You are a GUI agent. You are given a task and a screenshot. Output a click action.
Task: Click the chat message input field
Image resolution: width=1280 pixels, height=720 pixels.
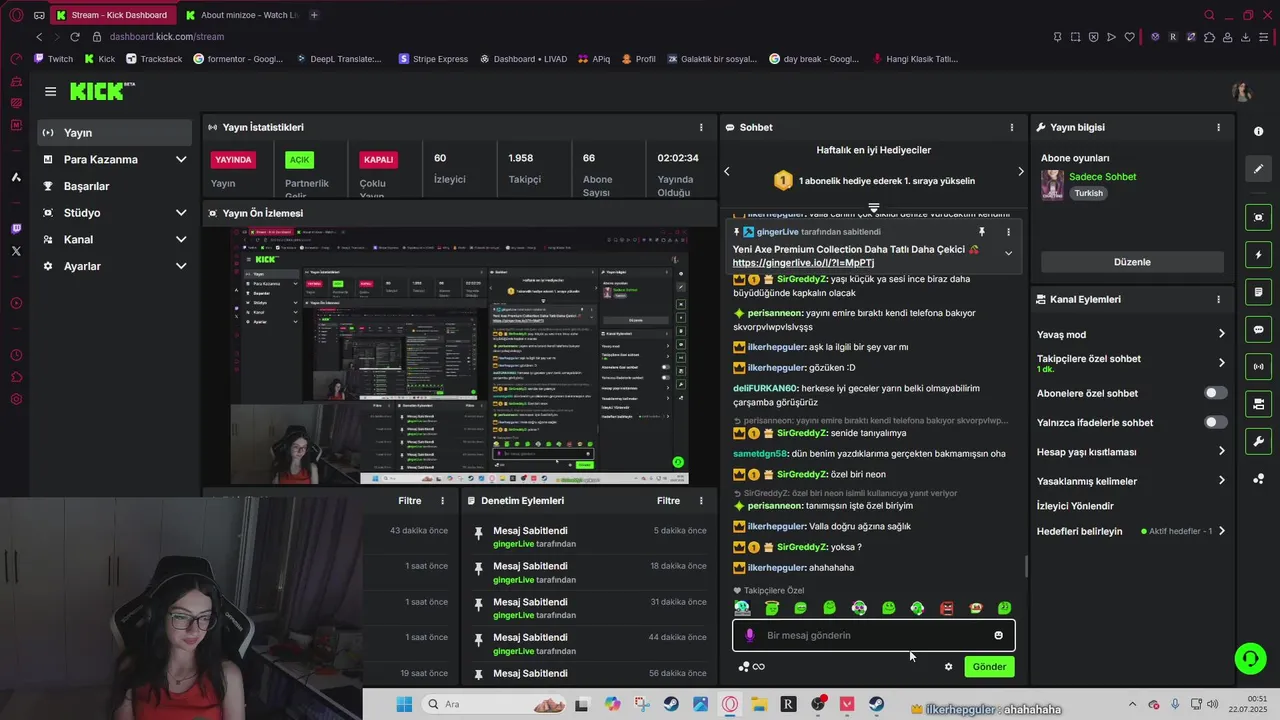point(874,635)
